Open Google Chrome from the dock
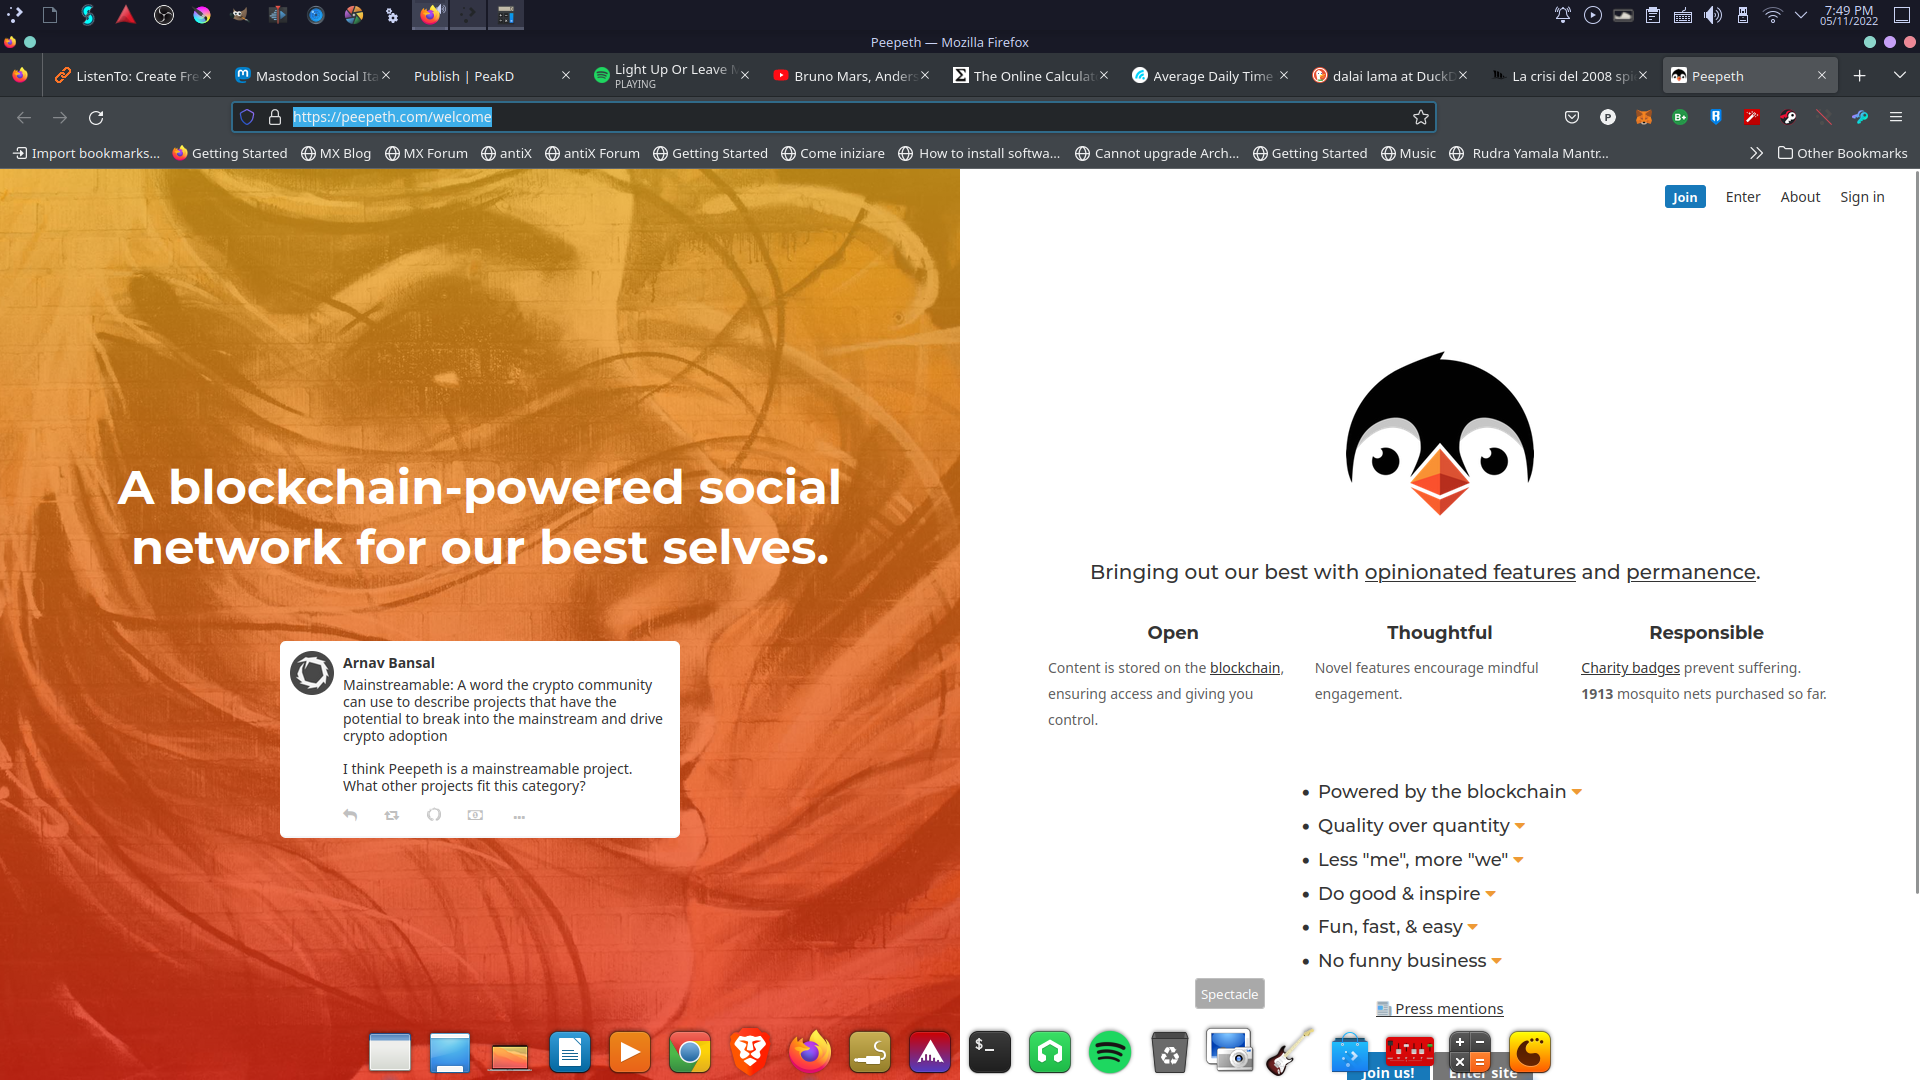This screenshot has height=1080, width=1920. (690, 1052)
